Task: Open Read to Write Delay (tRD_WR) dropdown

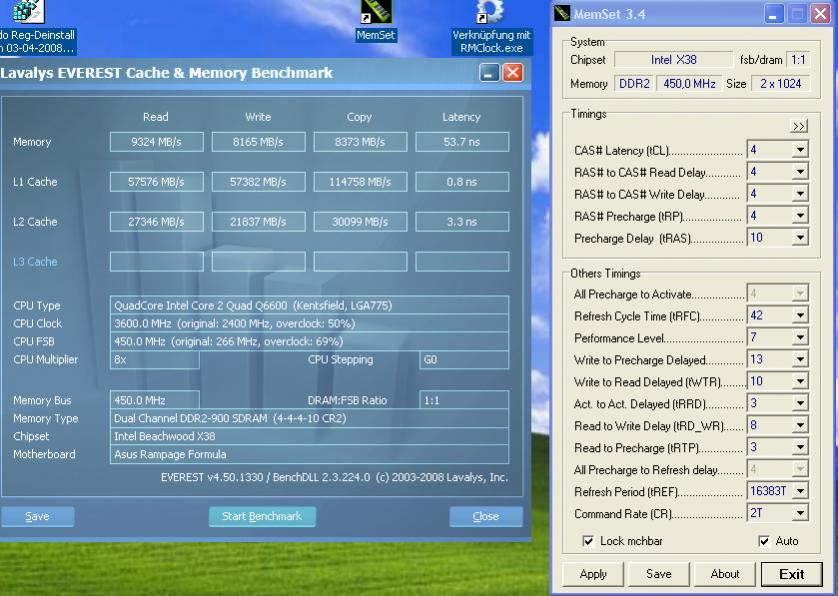Action: point(800,425)
